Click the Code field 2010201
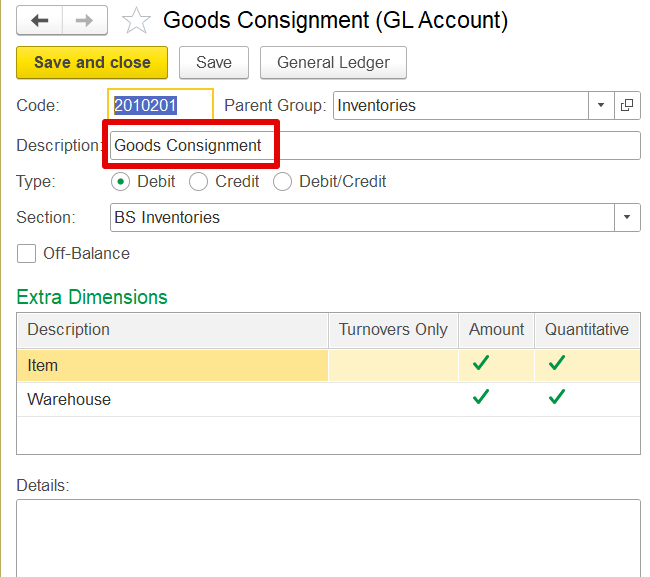This screenshot has height=577, width=650. (160, 105)
